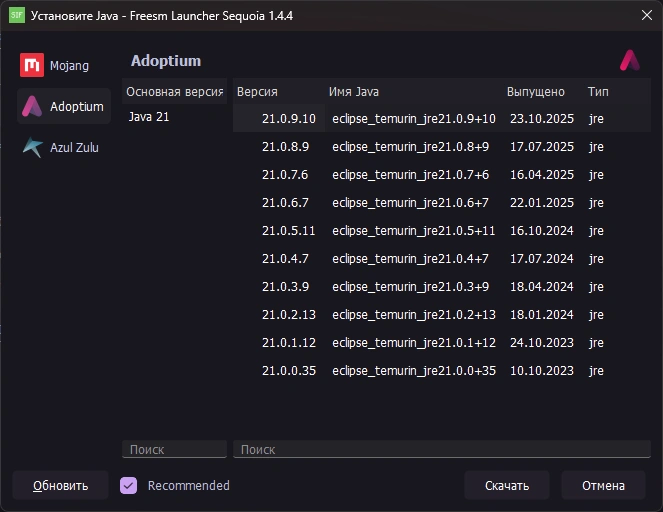Sort by the Выпущено column header
This screenshot has width=663, height=512.
(x=543, y=91)
